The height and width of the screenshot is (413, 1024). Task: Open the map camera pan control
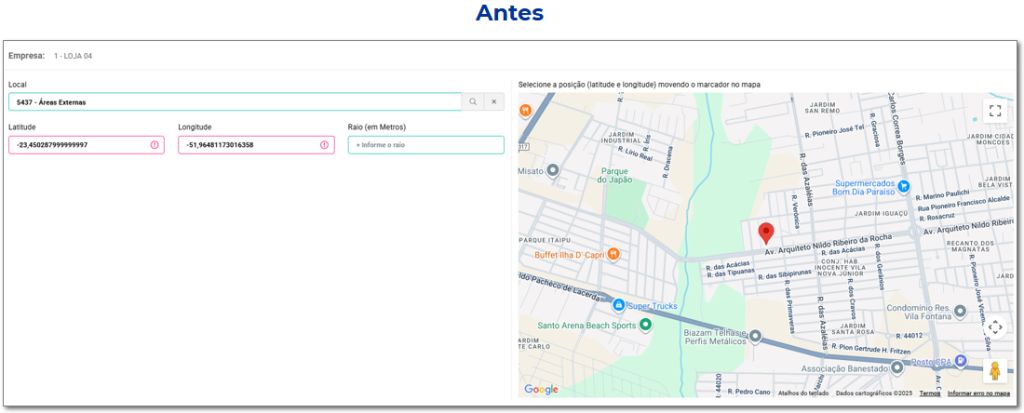[x=994, y=327]
